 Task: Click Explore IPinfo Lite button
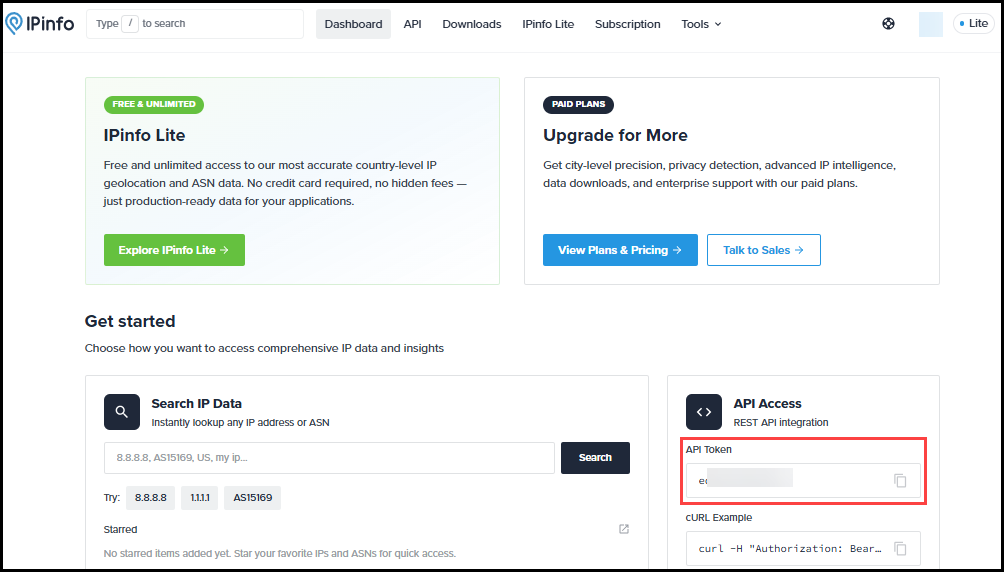pyautogui.click(x=174, y=250)
